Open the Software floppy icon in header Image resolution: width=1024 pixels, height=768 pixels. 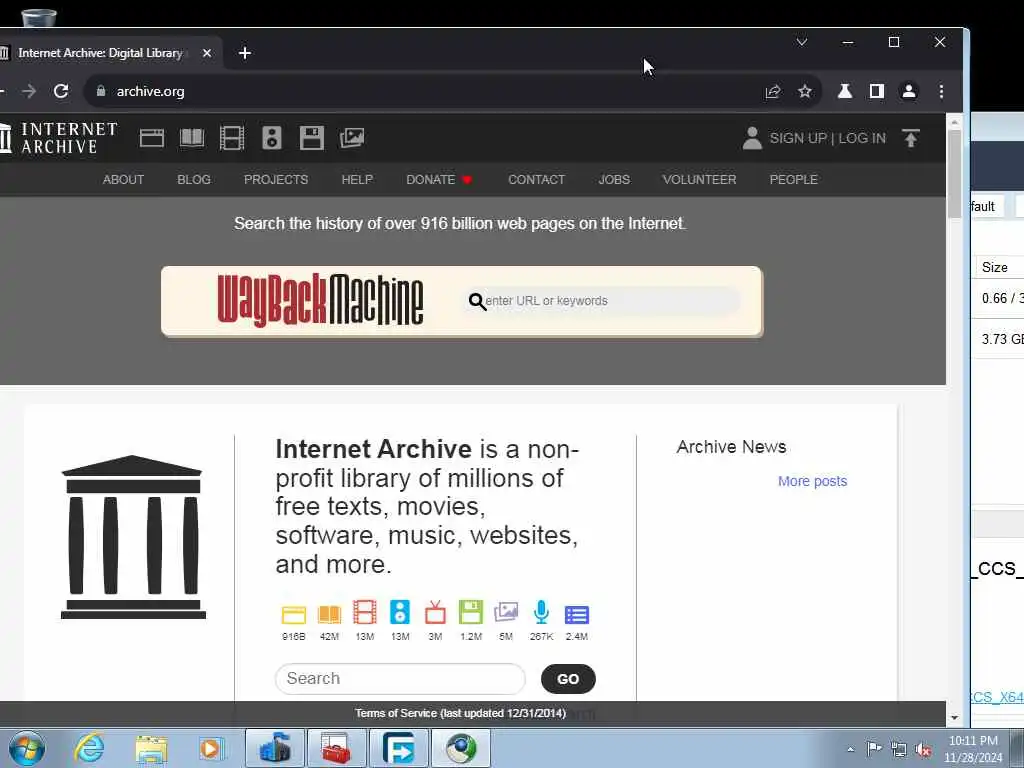point(312,138)
